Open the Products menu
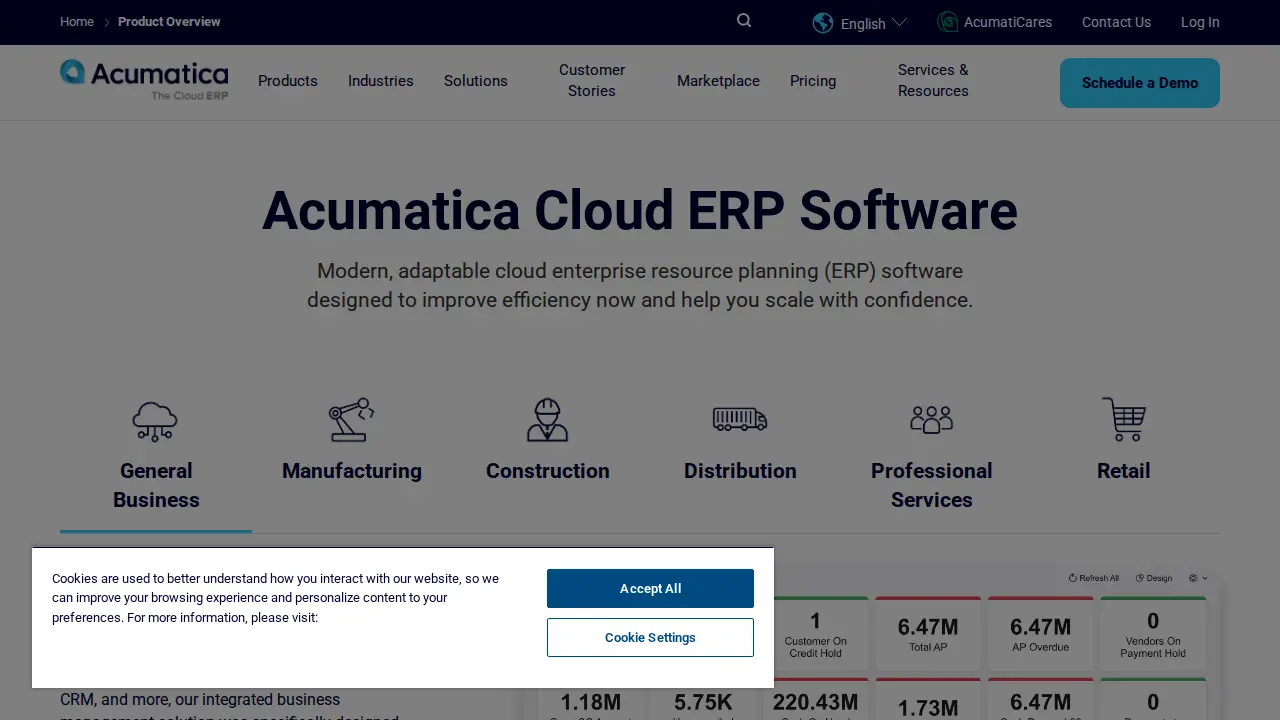Image resolution: width=1280 pixels, height=720 pixels. (288, 81)
